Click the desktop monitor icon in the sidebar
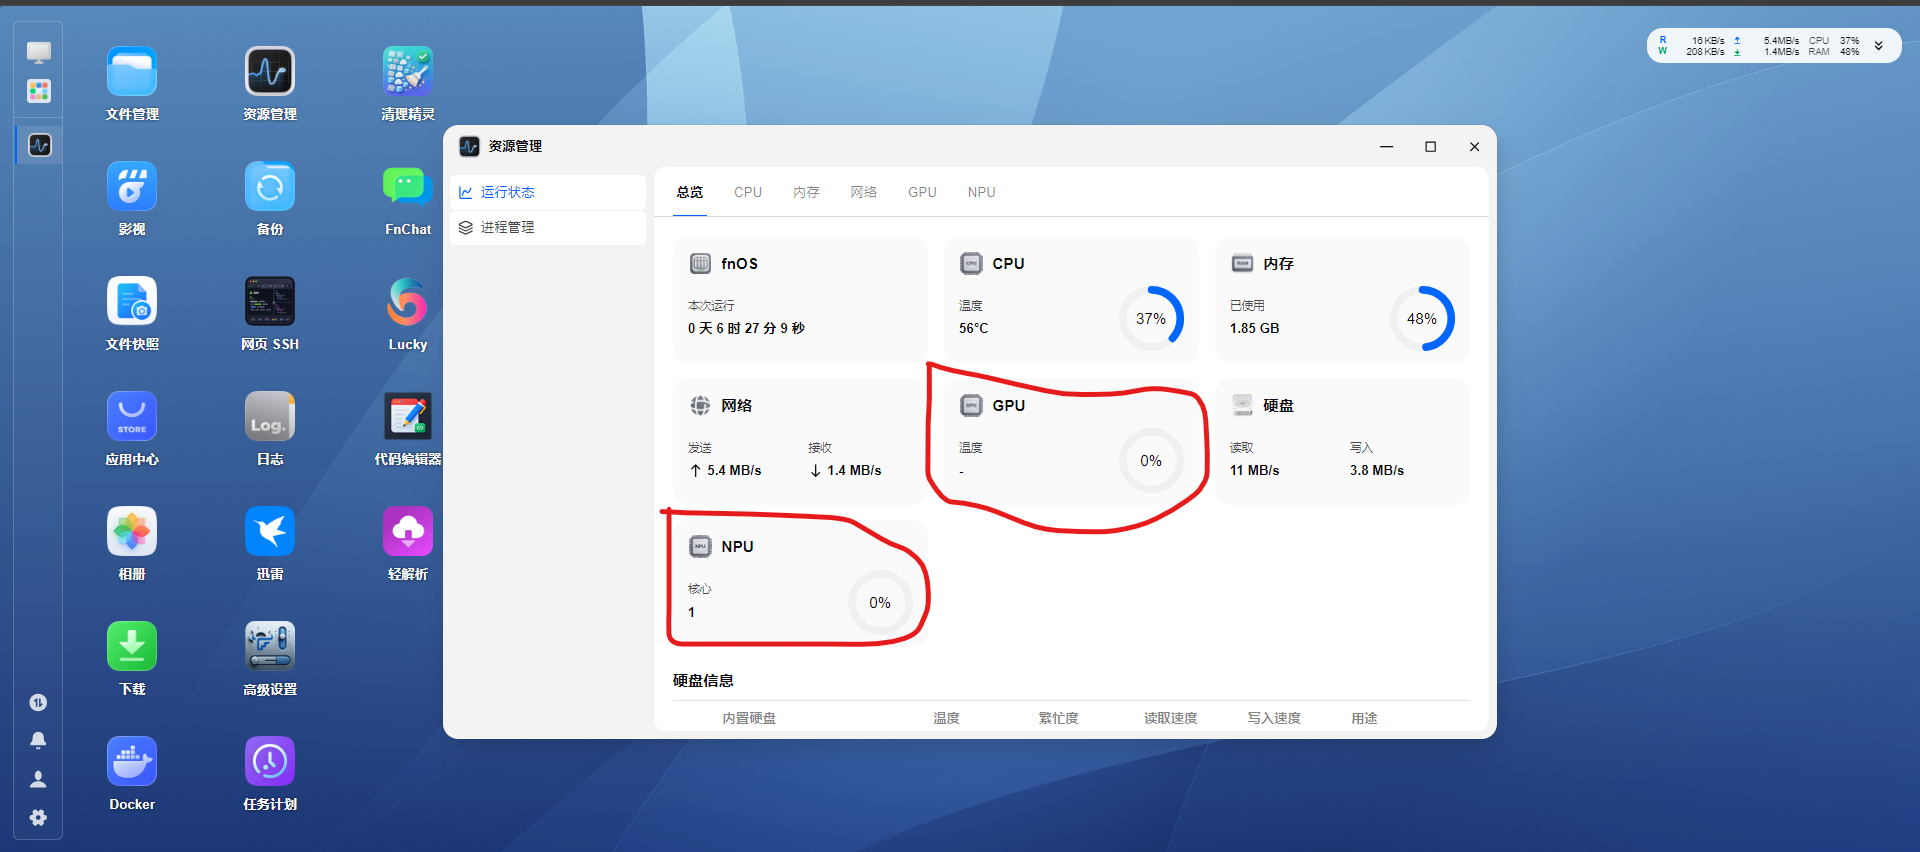The width and height of the screenshot is (1920, 852). click(x=39, y=52)
